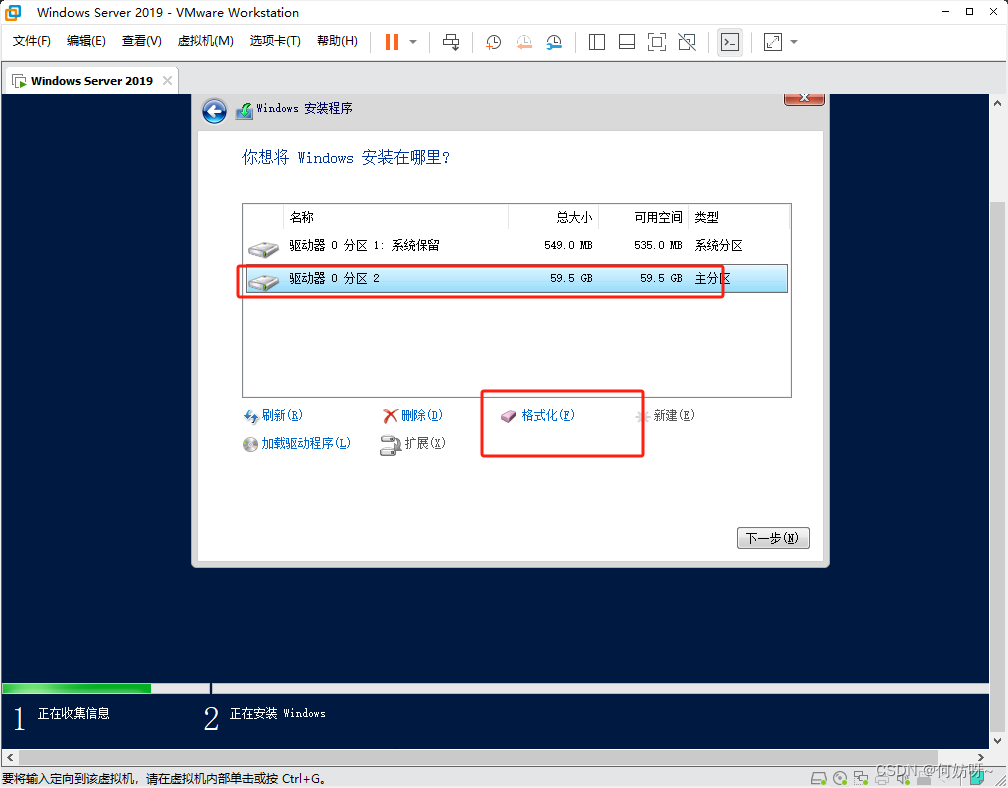The height and width of the screenshot is (788, 1008).
Task: Click vertical scrollbar down arrow
Action: point(998,740)
